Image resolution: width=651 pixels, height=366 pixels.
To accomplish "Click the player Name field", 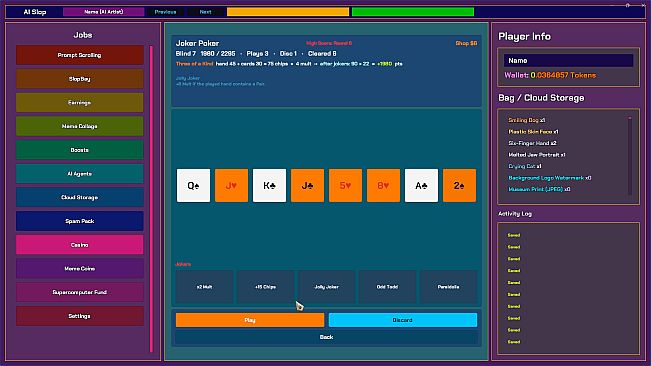I will click(568, 61).
